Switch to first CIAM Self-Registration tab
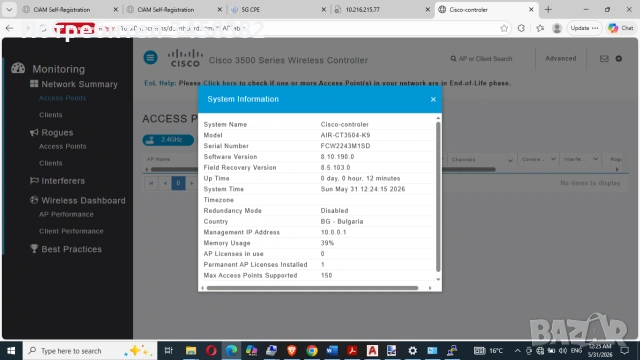 coord(70,9)
